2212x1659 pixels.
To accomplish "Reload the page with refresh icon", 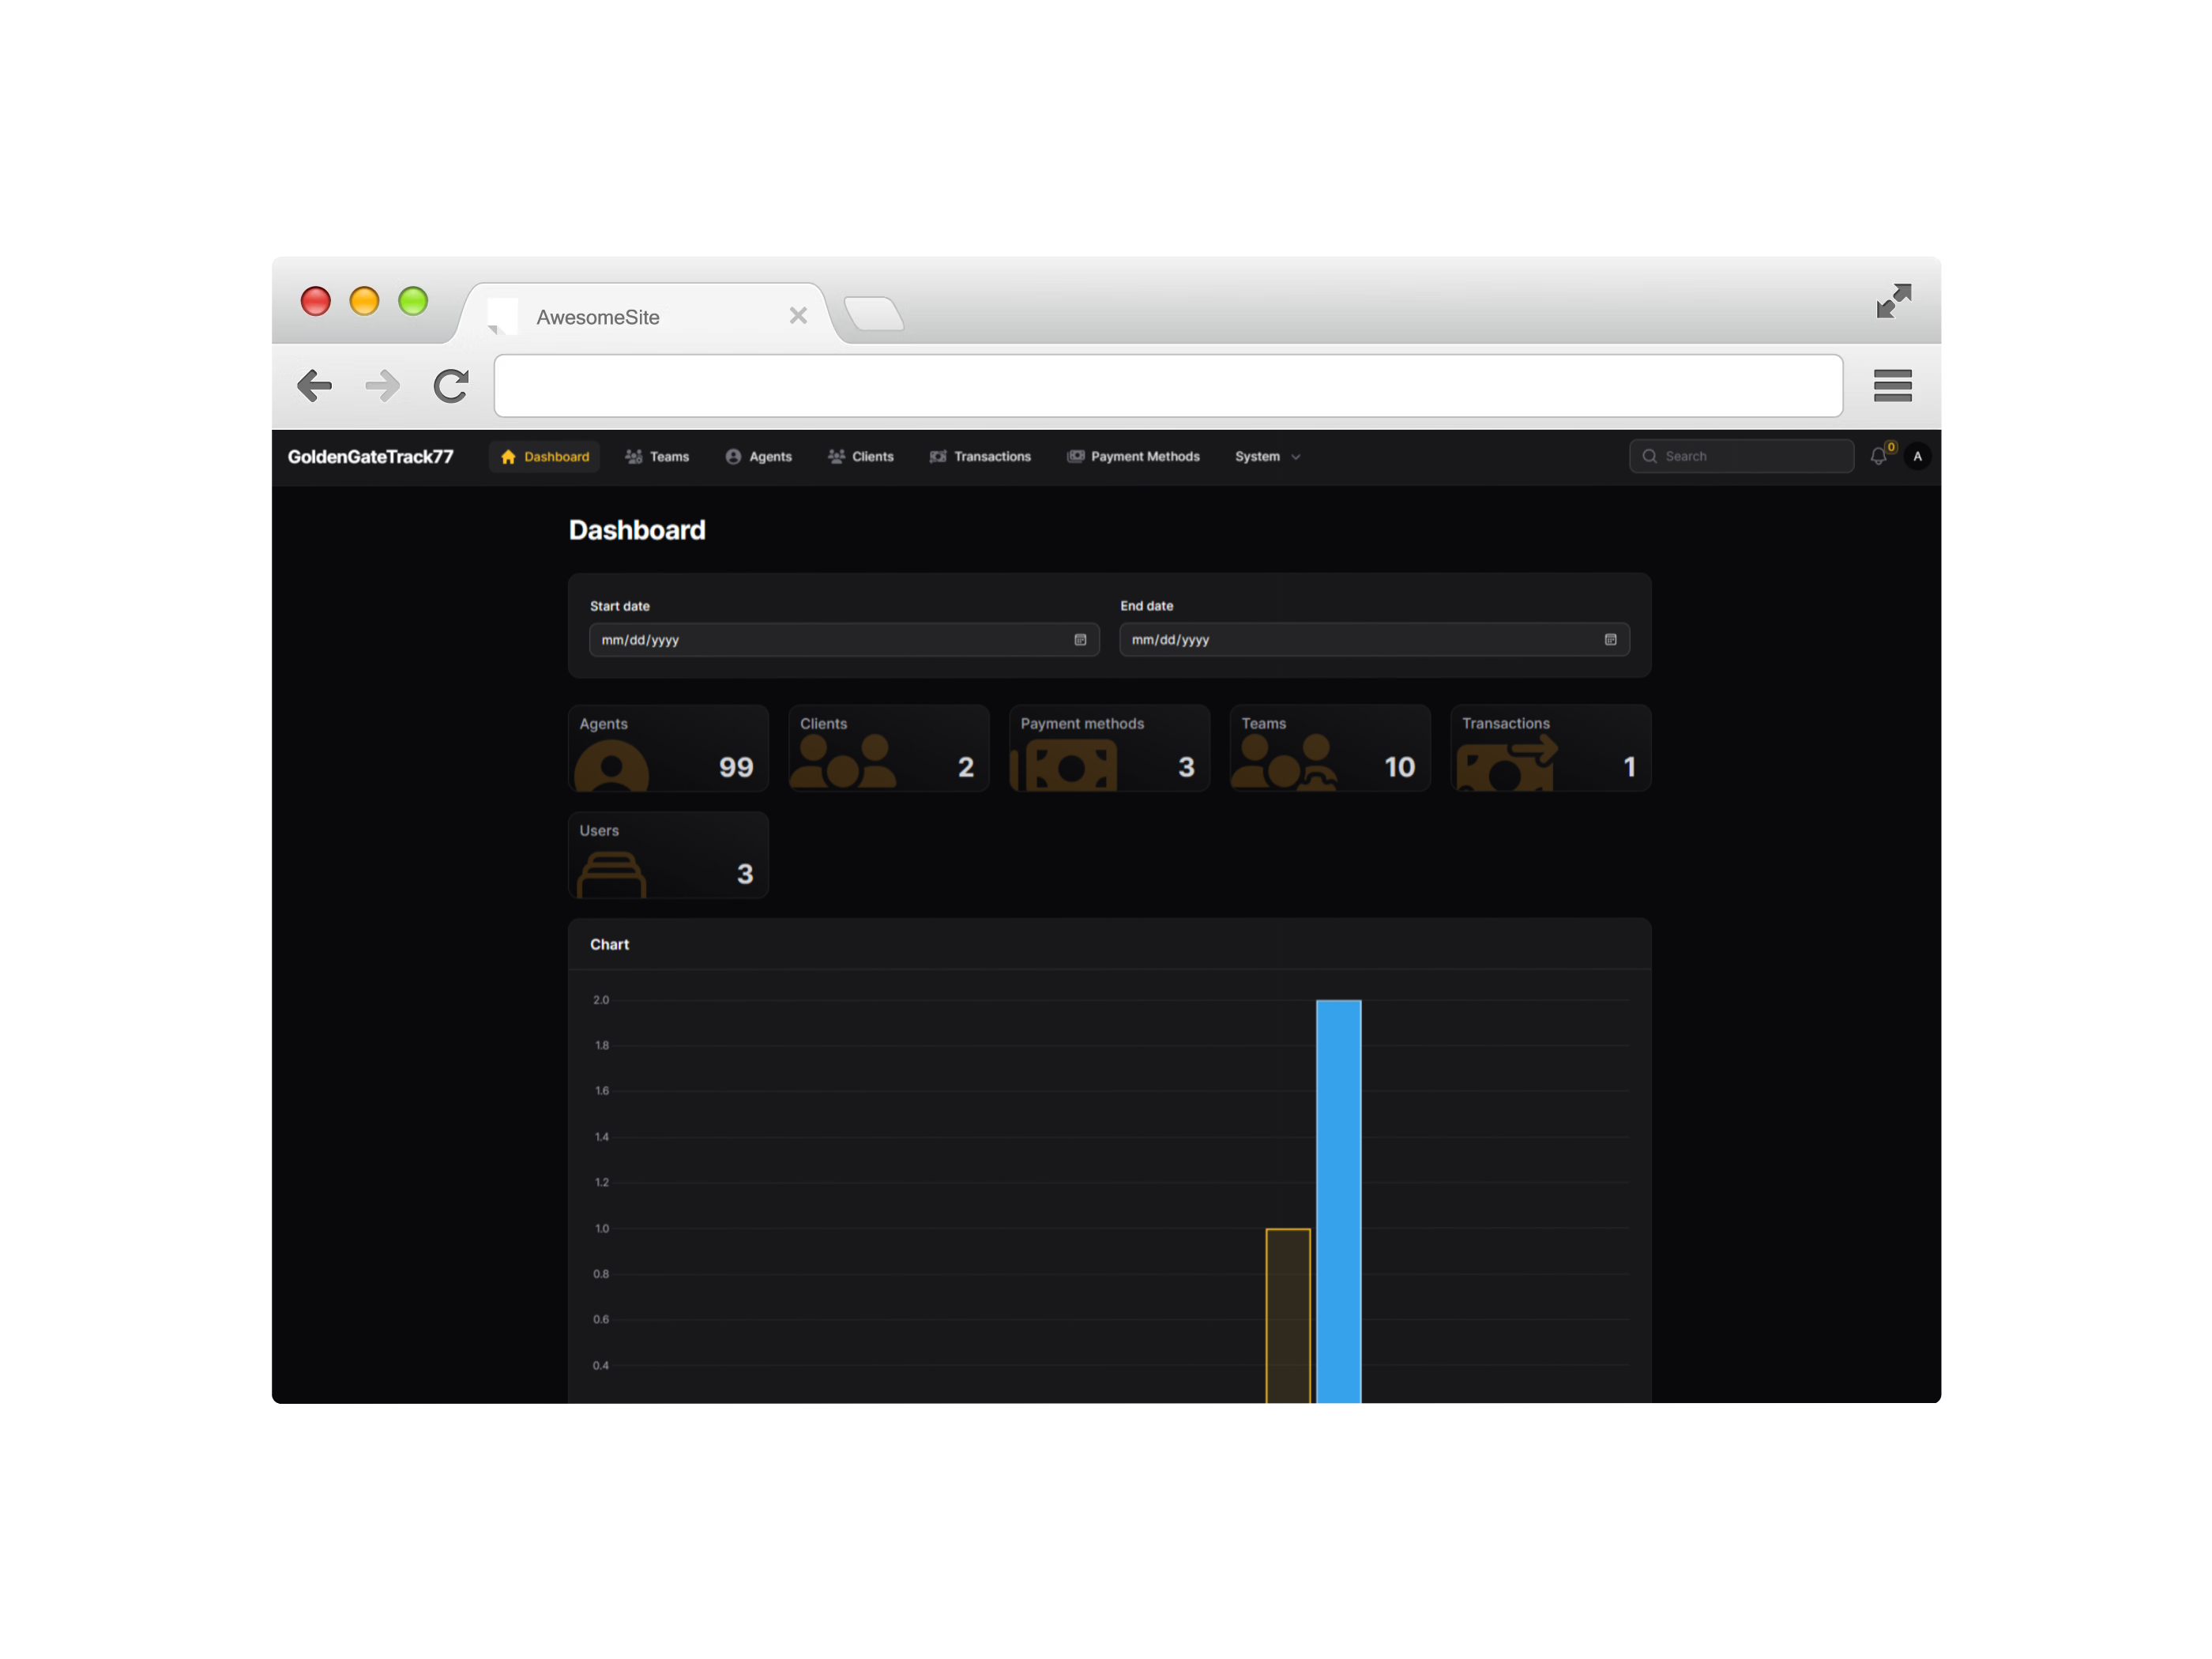I will click(451, 385).
